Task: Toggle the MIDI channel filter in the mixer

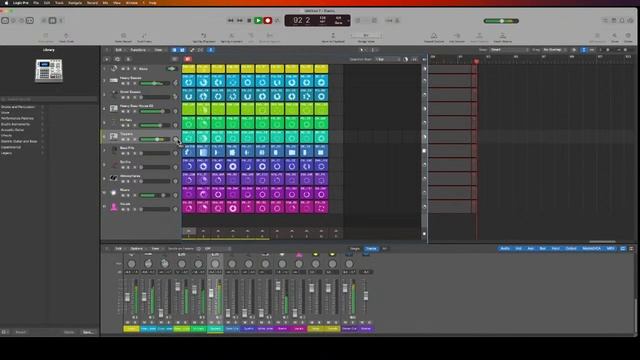Action: 610,248
